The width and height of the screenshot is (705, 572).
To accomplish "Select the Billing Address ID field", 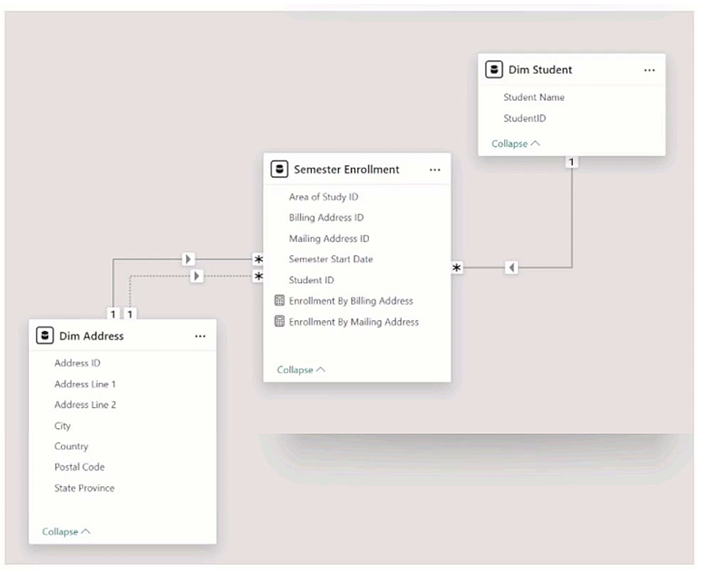I will (x=326, y=218).
